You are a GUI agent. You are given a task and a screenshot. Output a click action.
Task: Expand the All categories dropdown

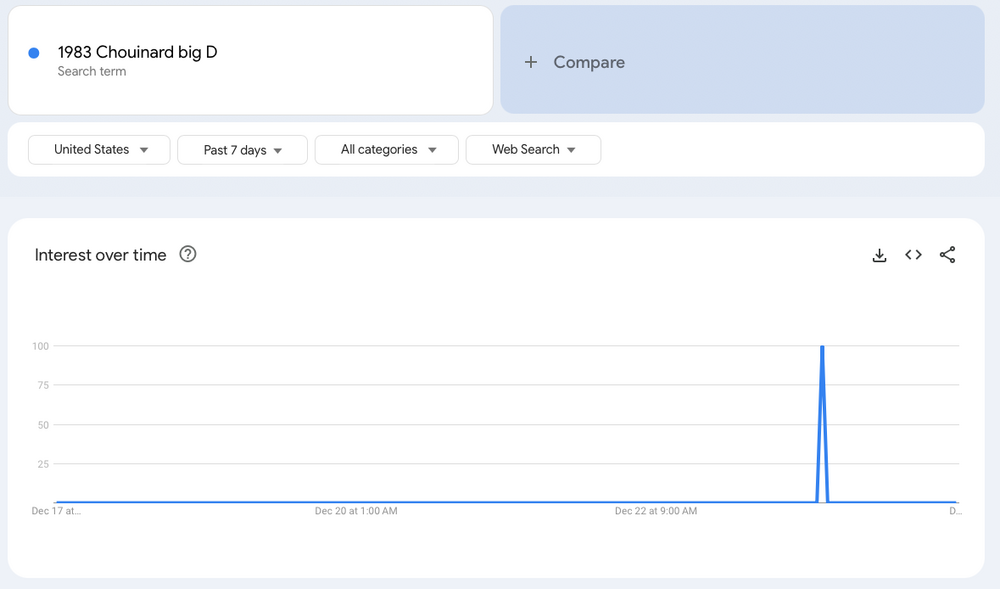[386, 150]
